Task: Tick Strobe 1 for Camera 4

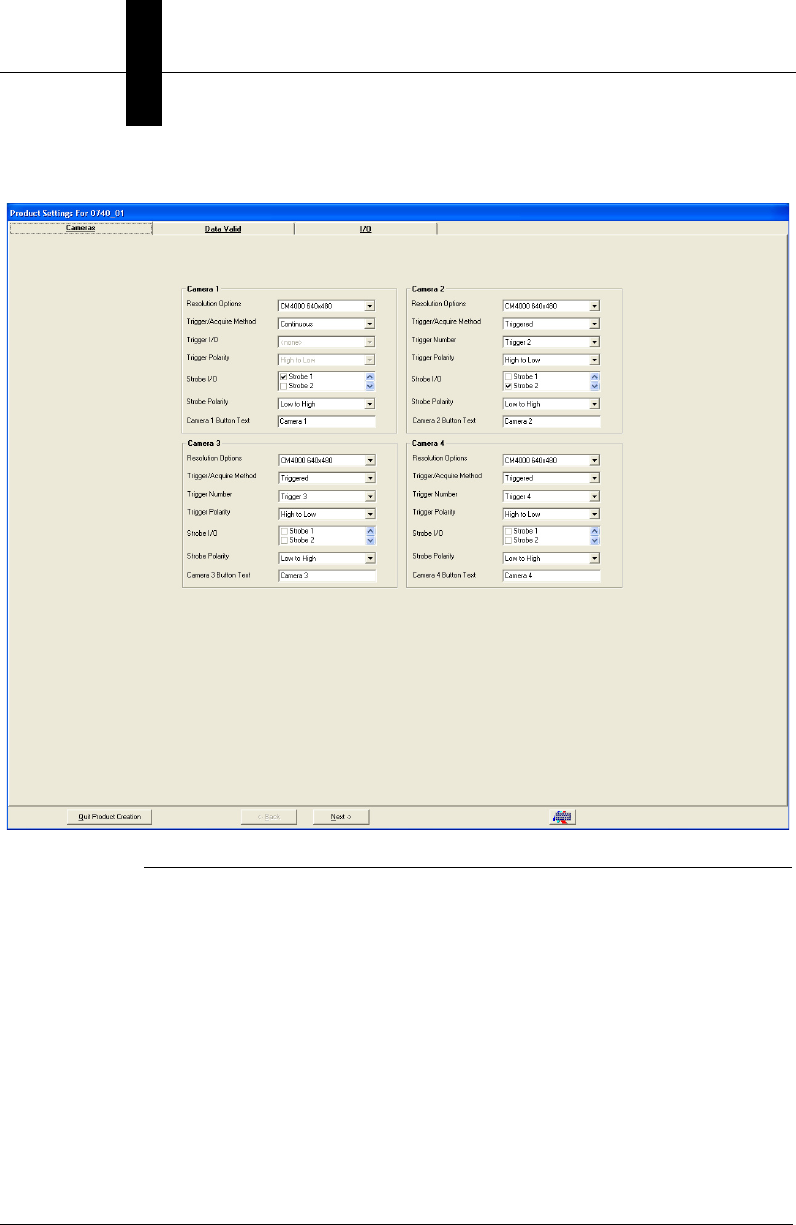Action: pos(508,531)
